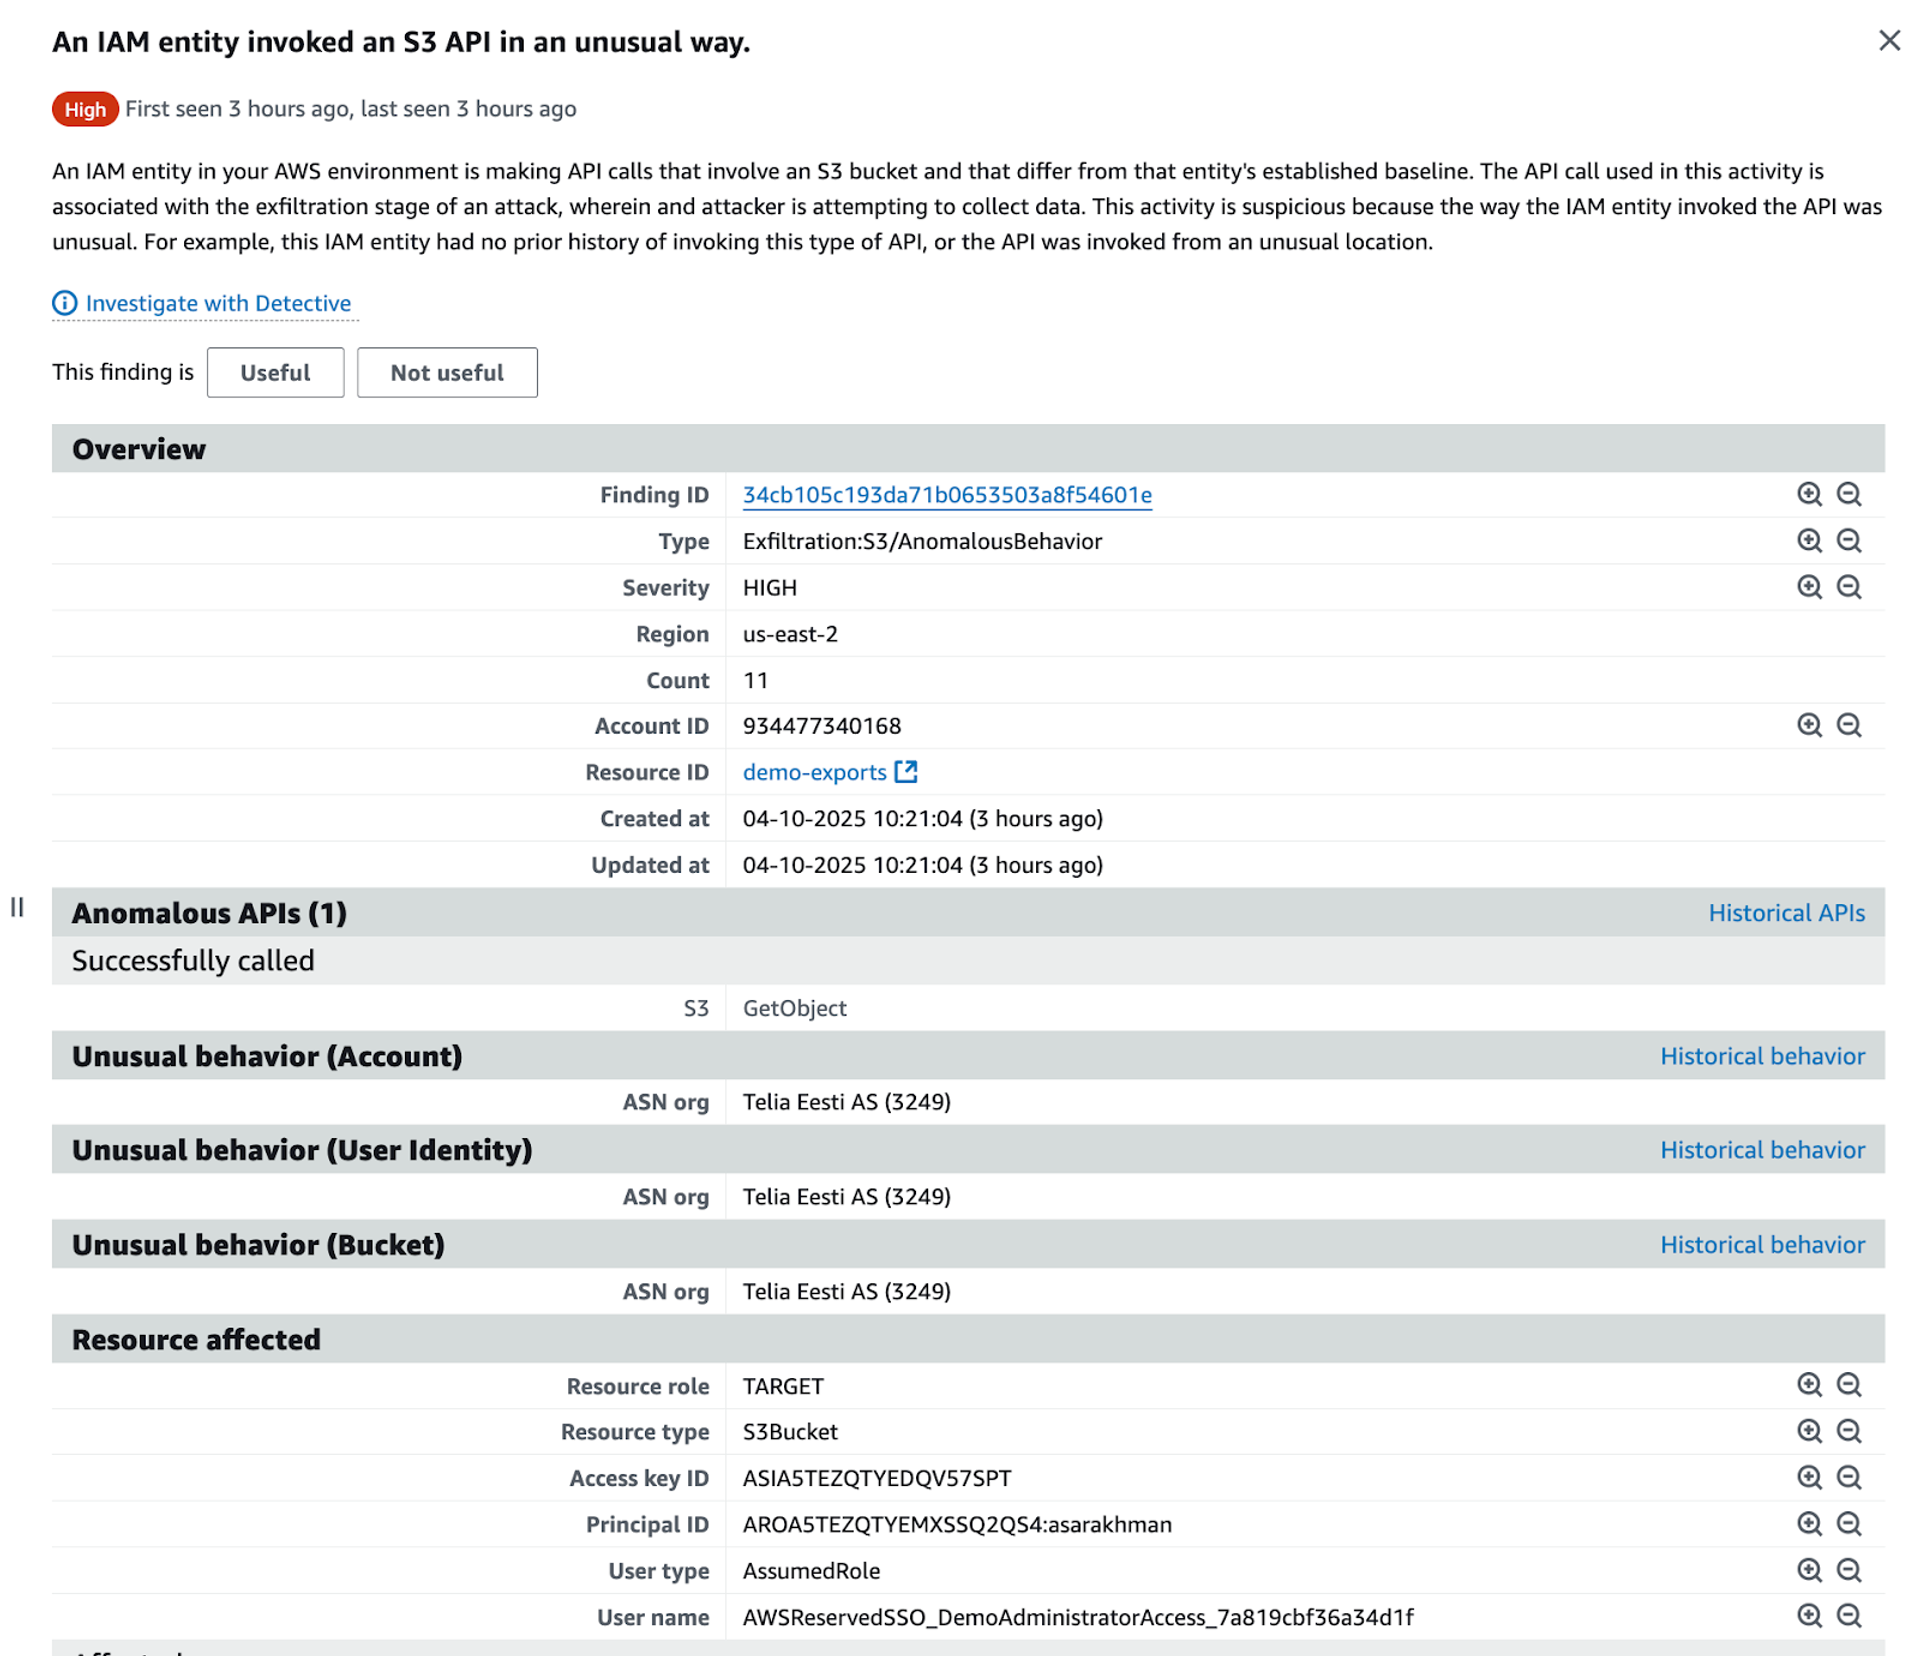This screenshot has width=1920, height=1656.
Task: Open Historical APIs link
Action: [x=1786, y=913]
